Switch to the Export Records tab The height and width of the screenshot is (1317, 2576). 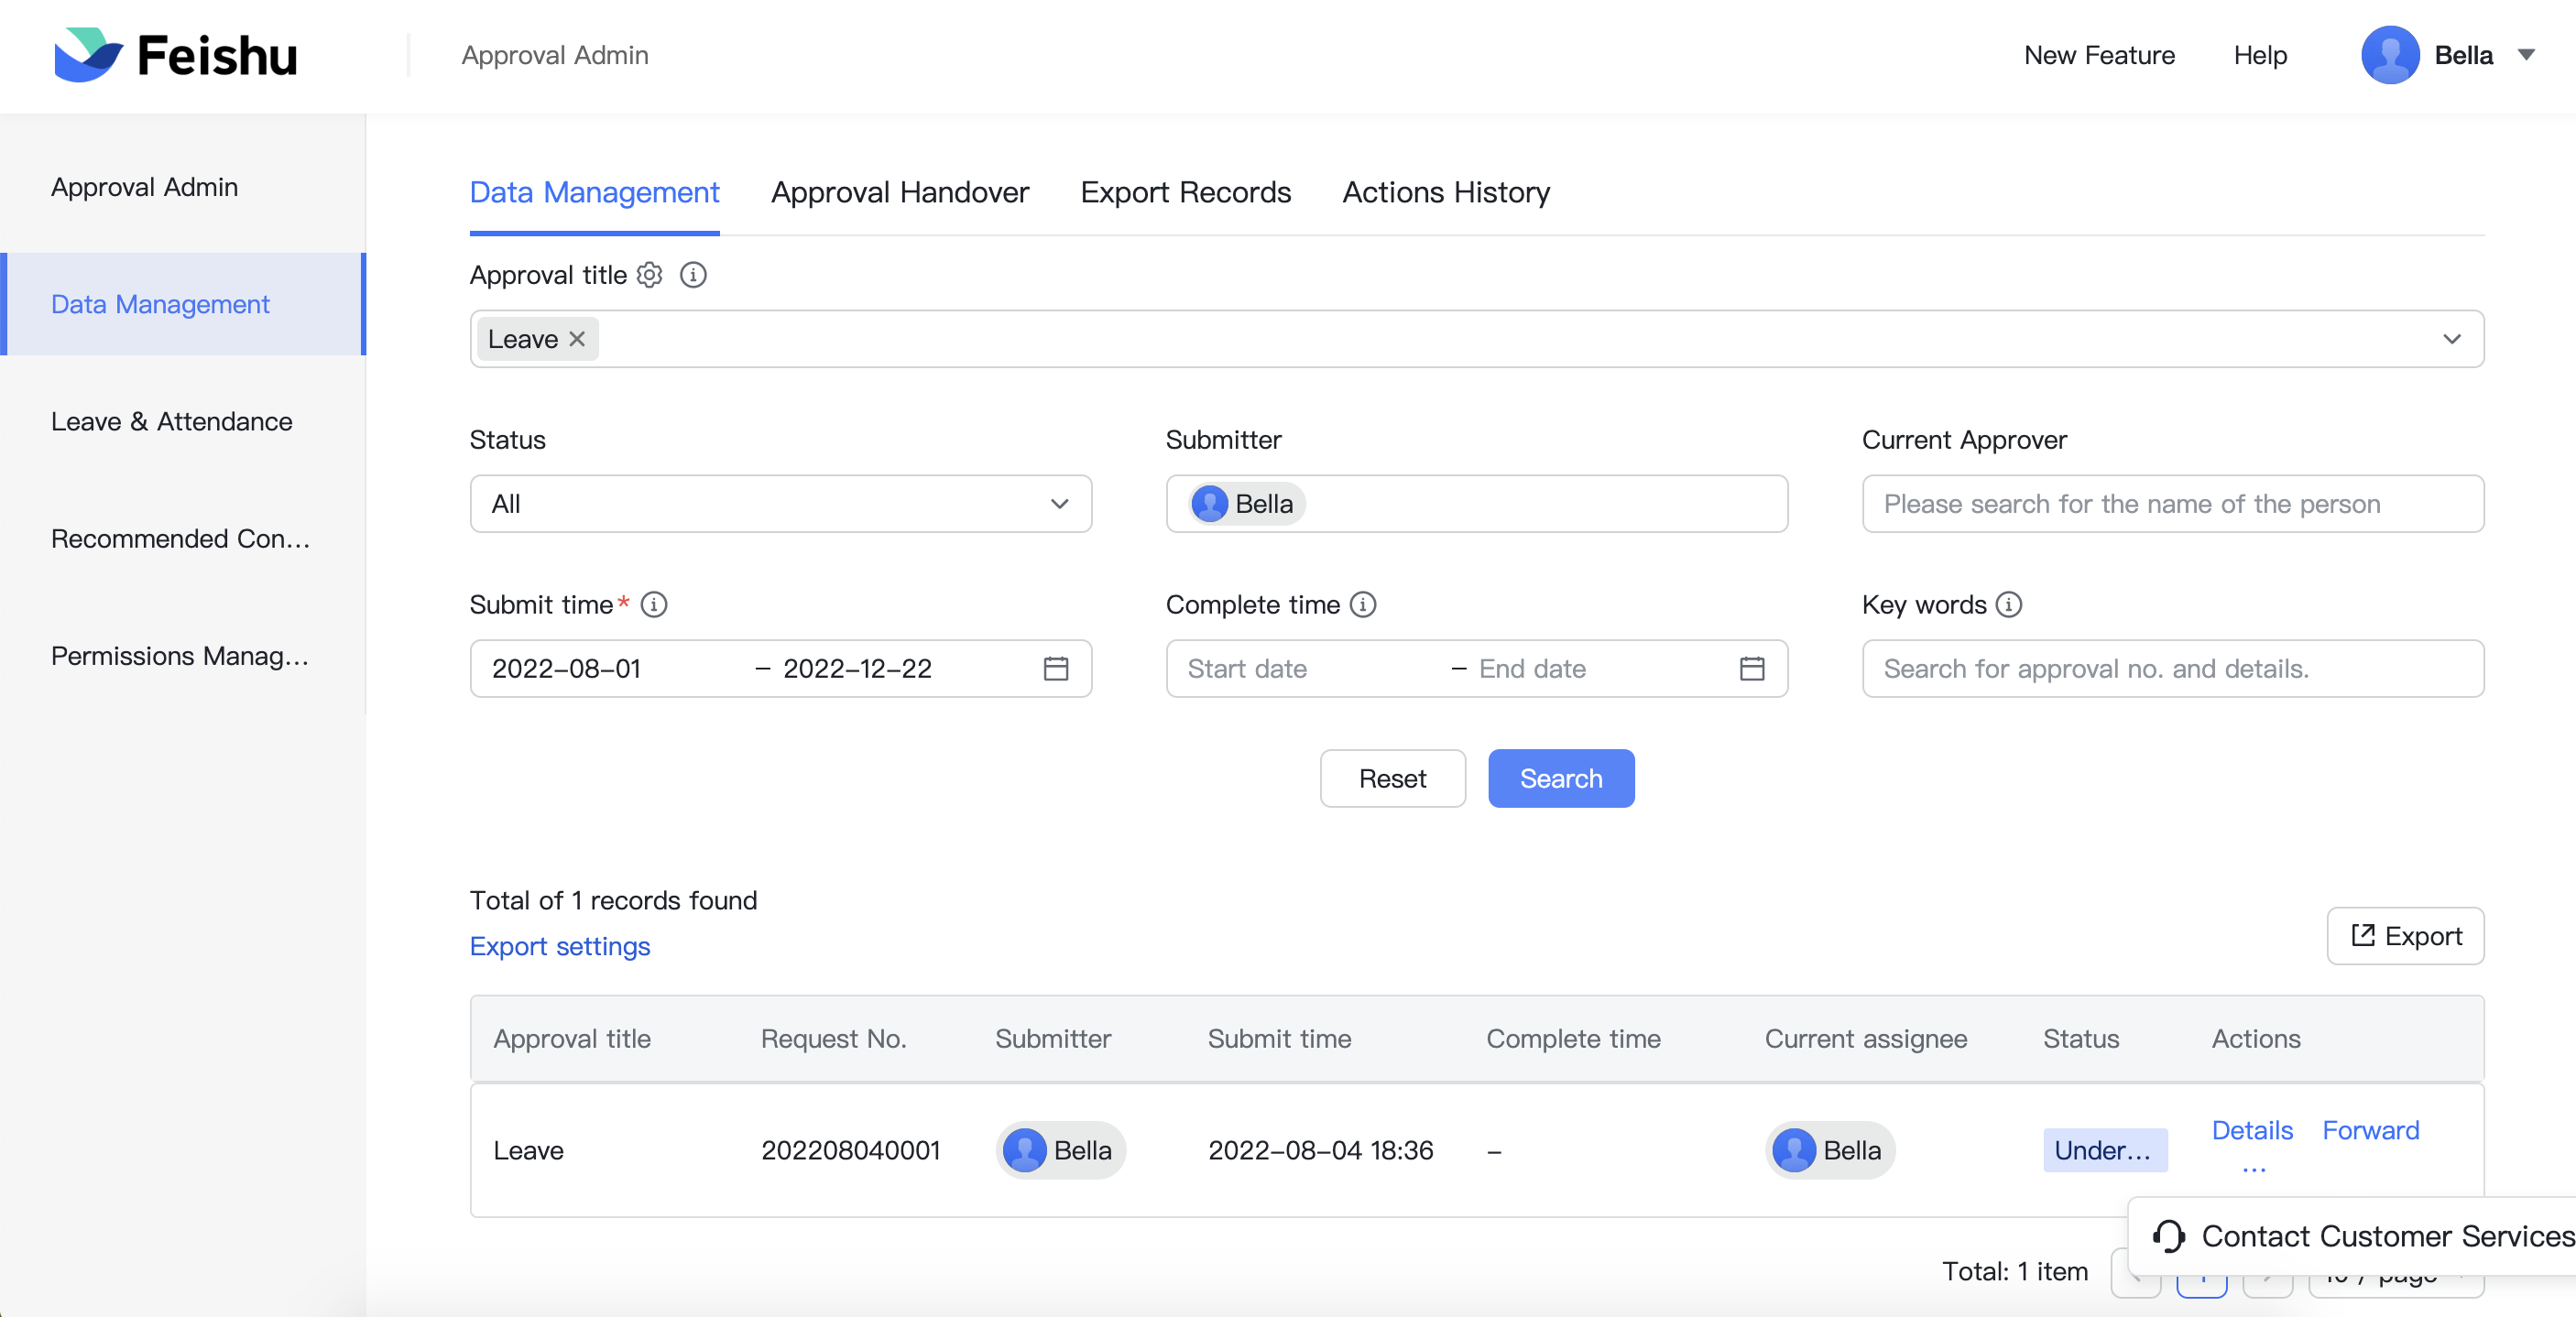click(x=1185, y=192)
